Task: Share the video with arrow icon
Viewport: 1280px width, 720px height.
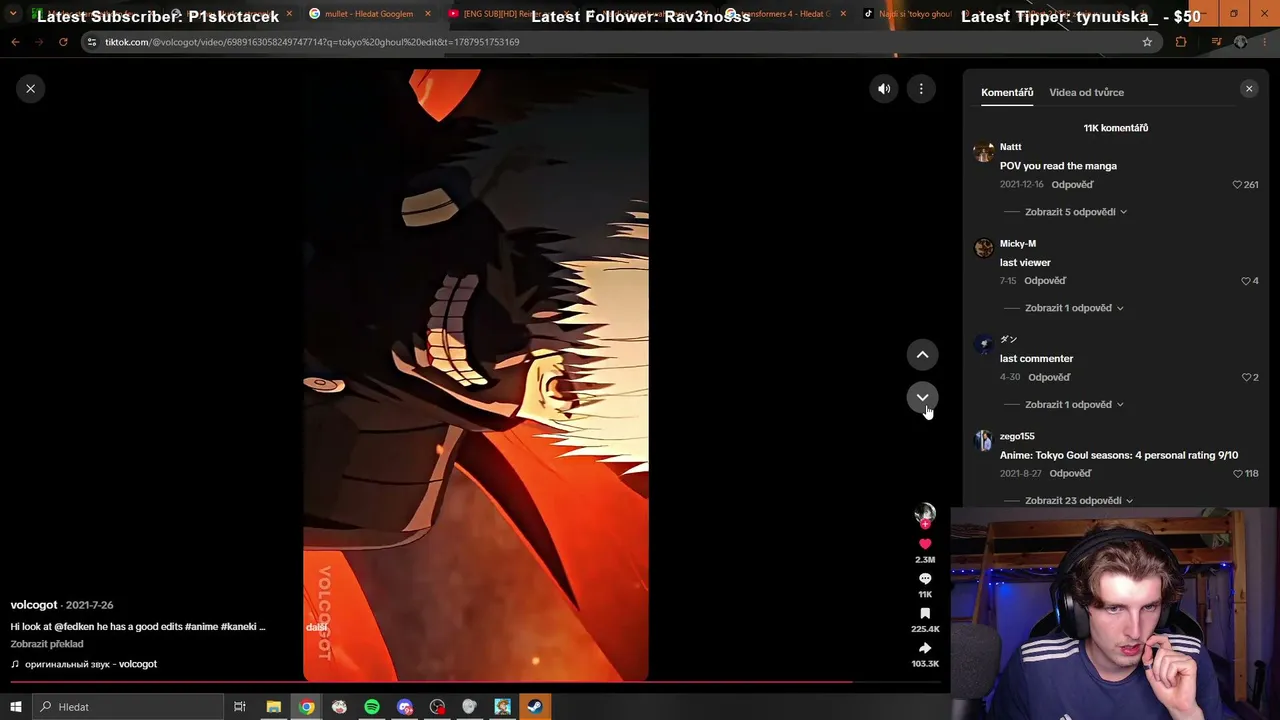Action: coord(925,648)
